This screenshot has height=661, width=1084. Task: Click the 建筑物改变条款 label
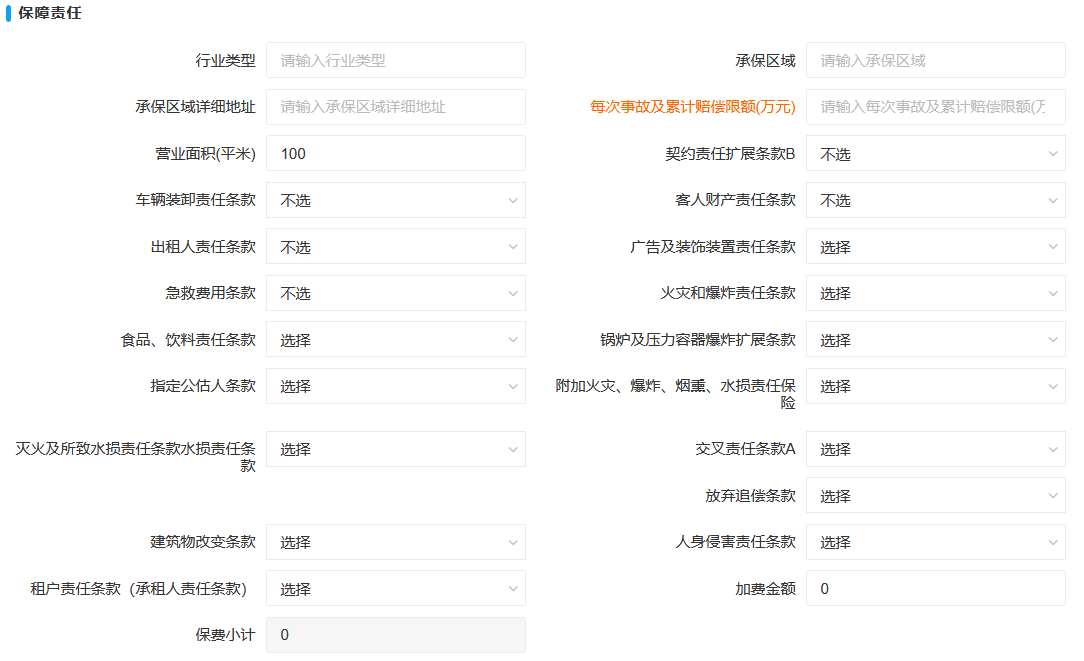tap(203, 542)
